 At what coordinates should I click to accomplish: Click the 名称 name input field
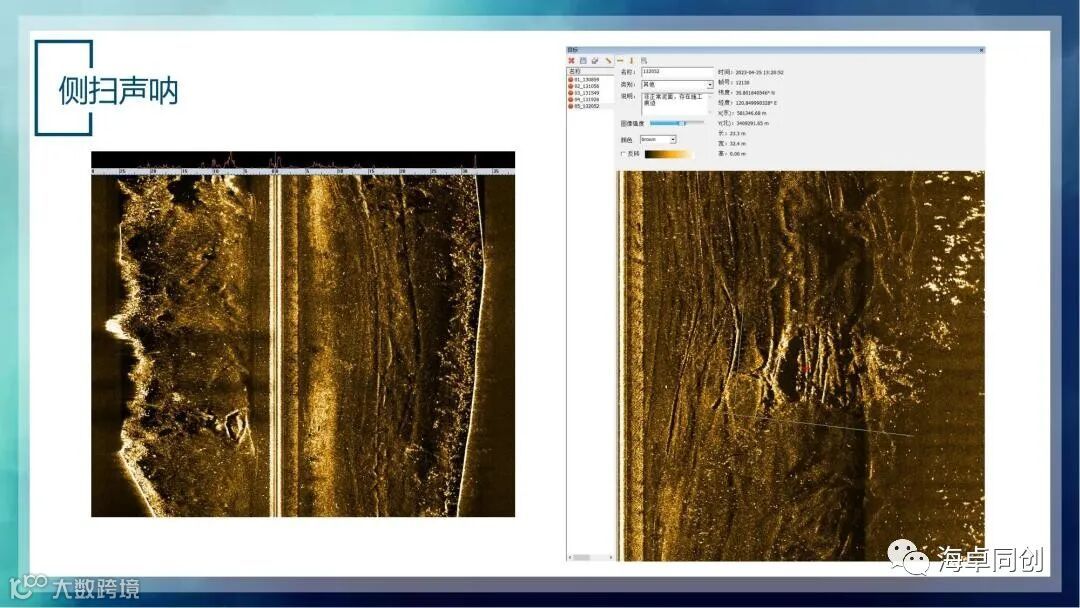676,72
